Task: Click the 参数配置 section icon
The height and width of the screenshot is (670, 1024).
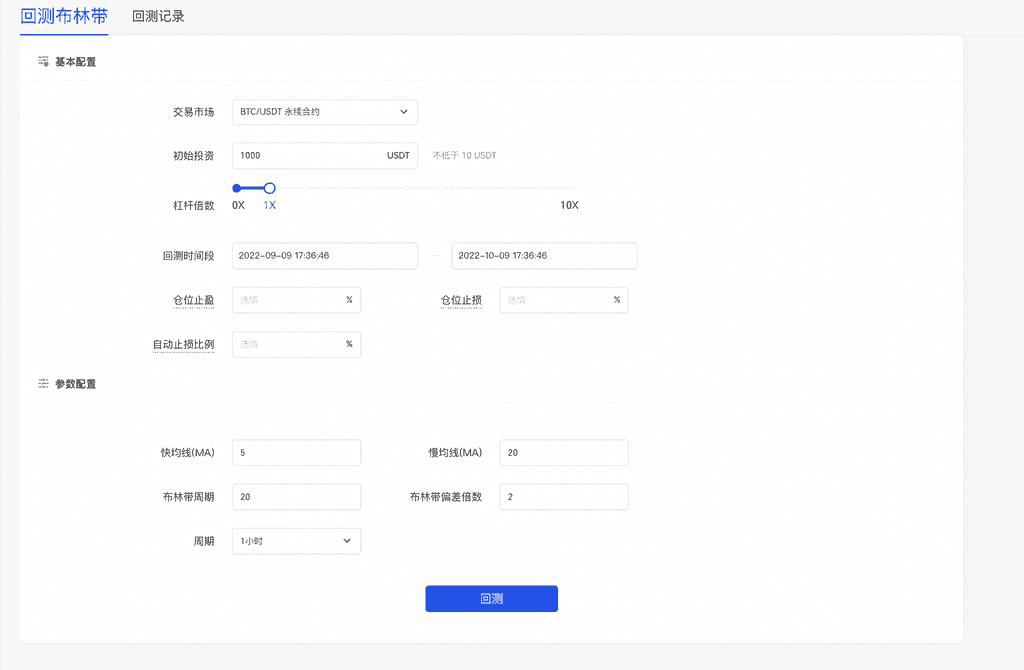Action: (43, 384)
